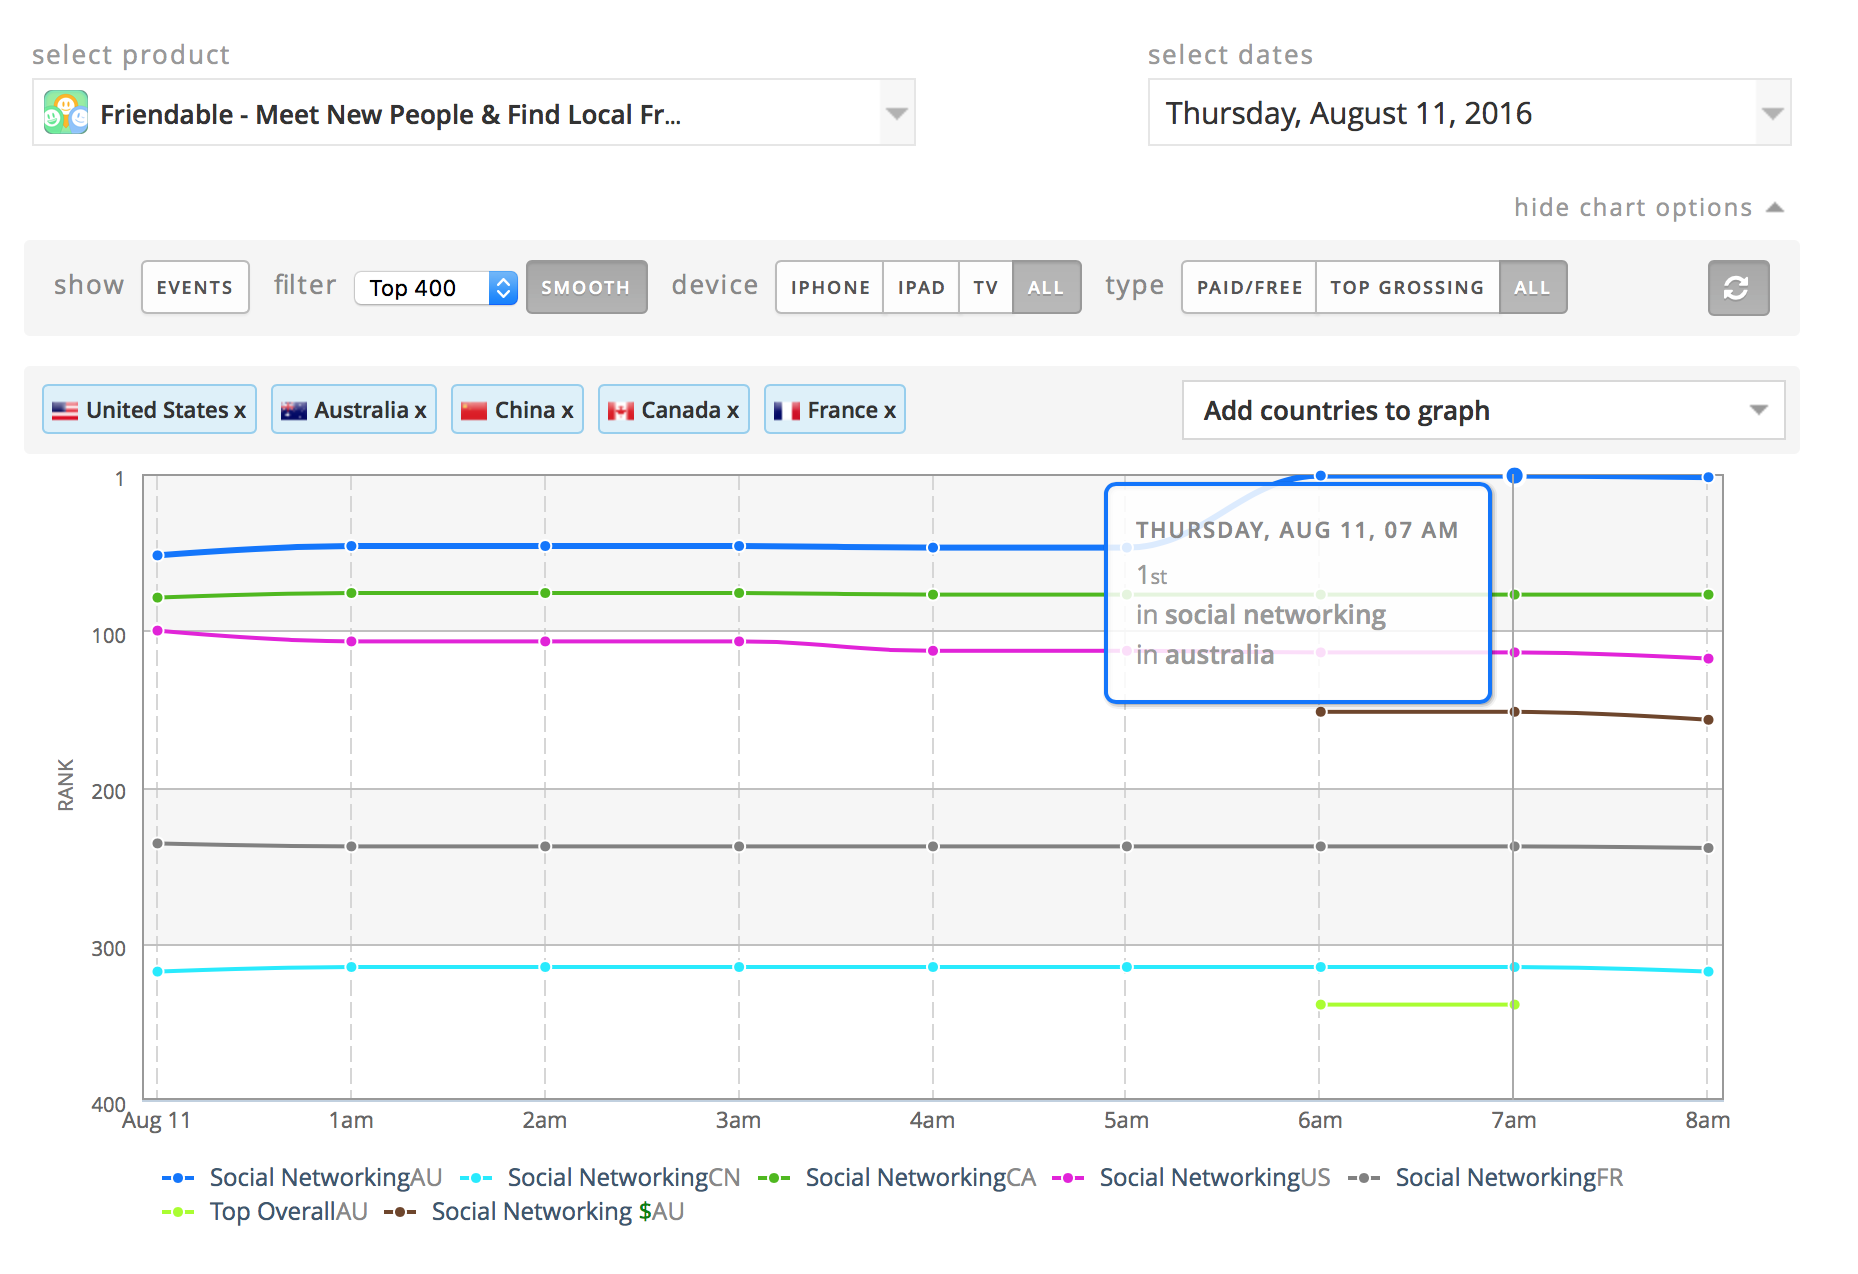Toggle Social NetworkingCA legend series
The height and width of the screenshot is (1274, 1858).
(x=897, y=1178)
